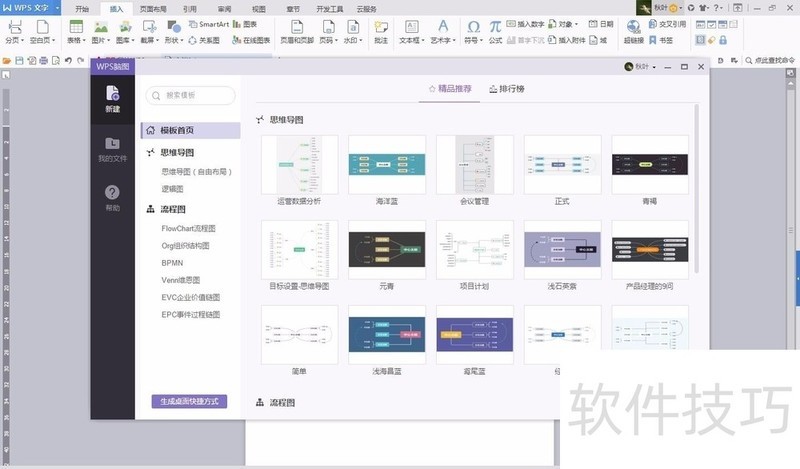Click the 点此查找命令 search box
The width and height of the screenshot is (800, 469).
click(769, 60)
